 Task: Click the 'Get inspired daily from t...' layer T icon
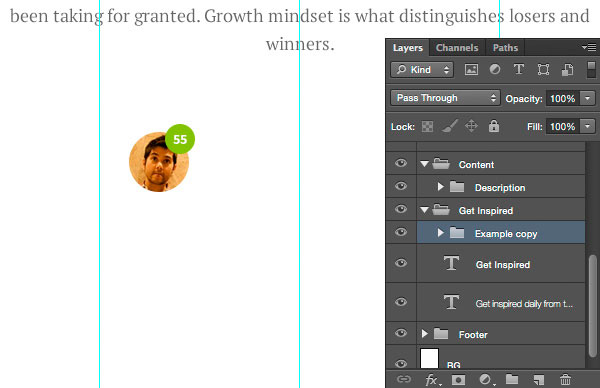(451, 302)
